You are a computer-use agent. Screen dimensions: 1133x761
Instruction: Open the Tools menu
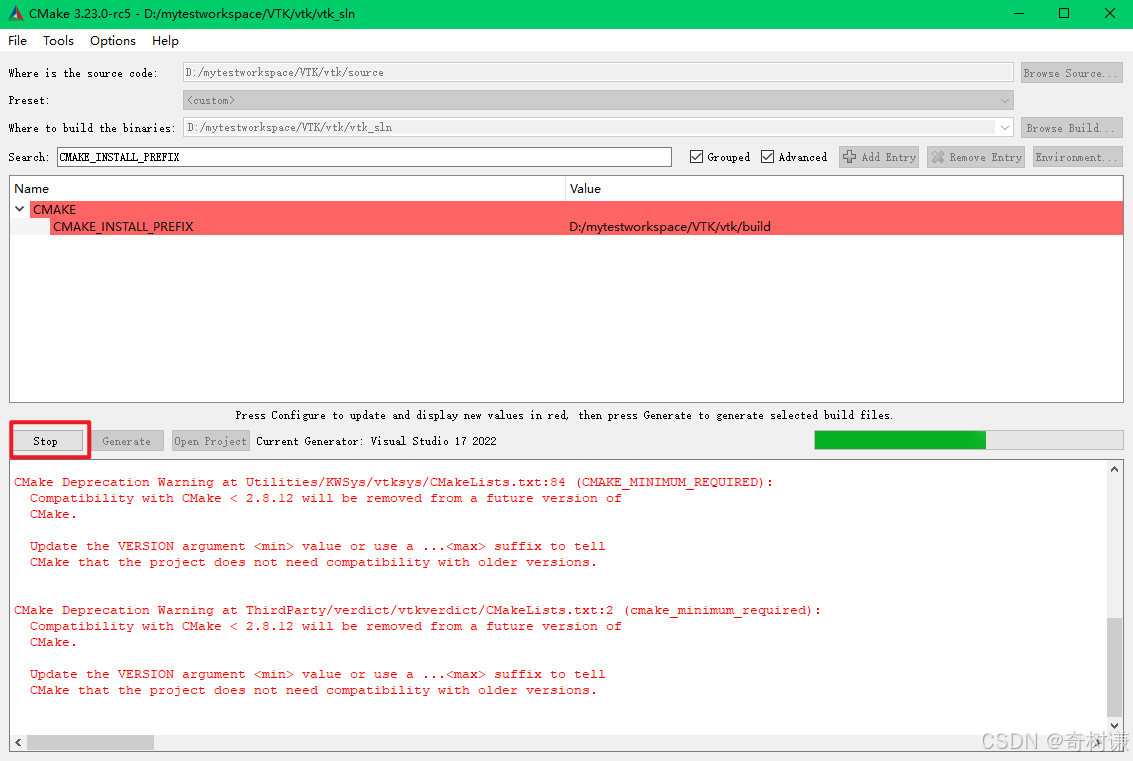click(x=58, y=40)
